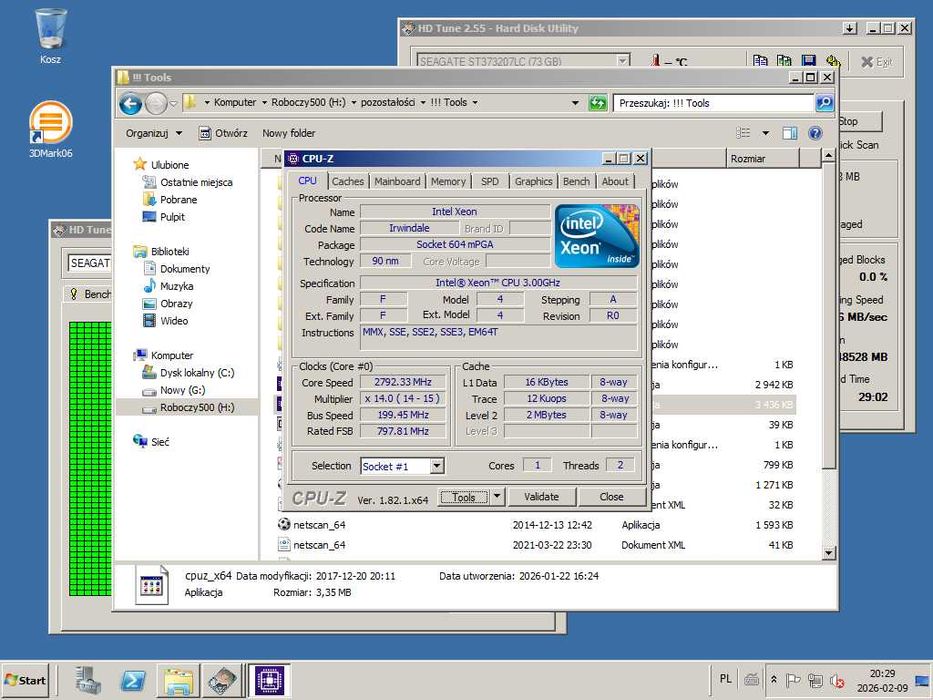Image resolution: width=933 pixels, height=700 pixels.
Task: Click the Action Center flag tray icon
Action: 793,680
